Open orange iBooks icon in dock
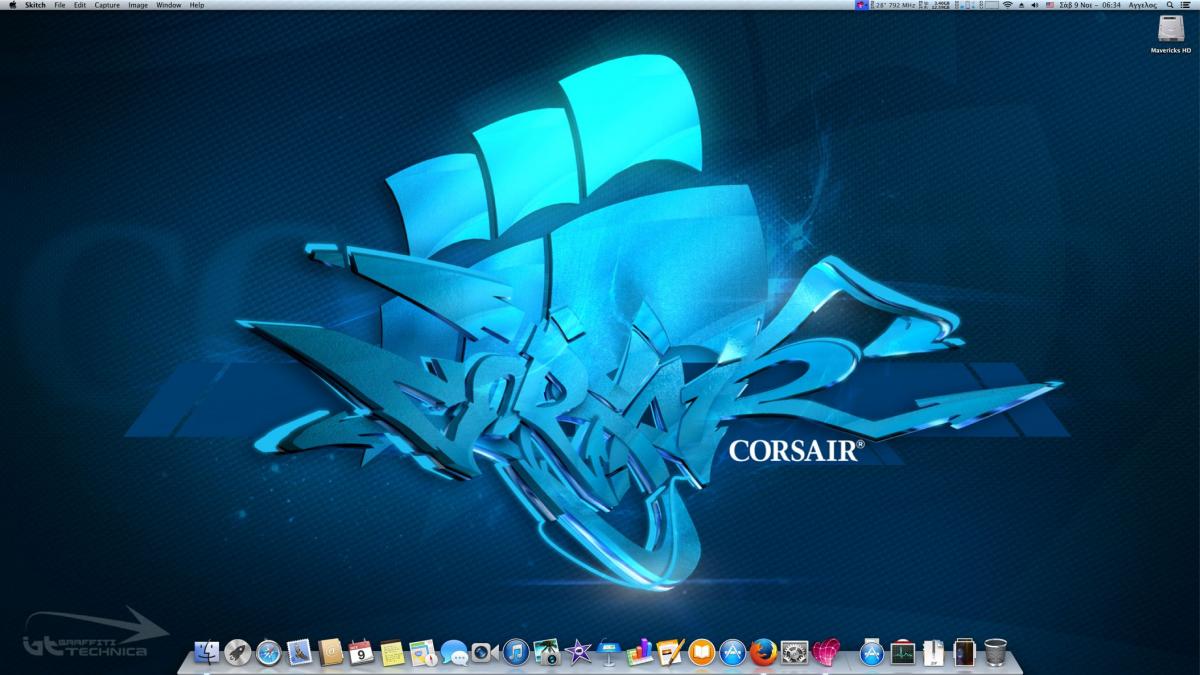This screenshot has height=675, width=1200. pyautogui.click(x=701, y=653)
